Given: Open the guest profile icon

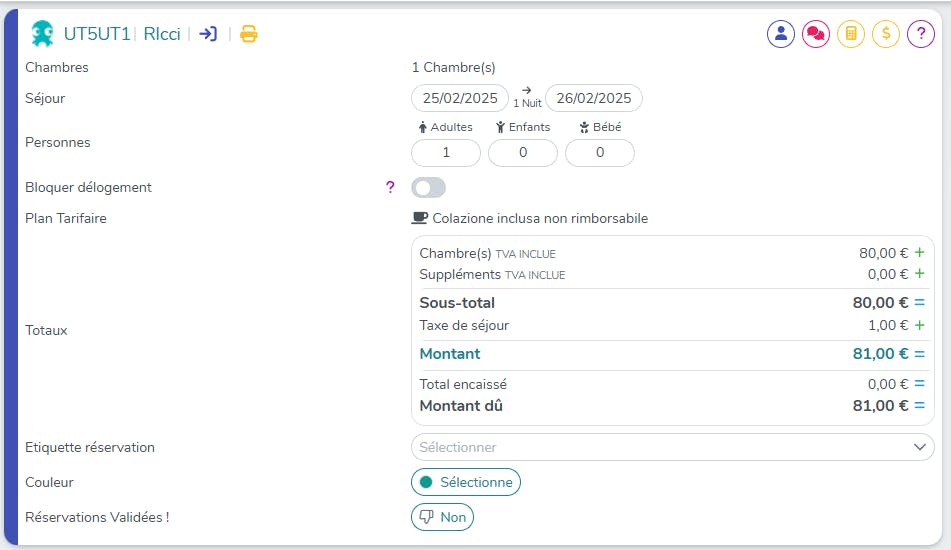Looking at the screenshot, I should coord(781,34).
